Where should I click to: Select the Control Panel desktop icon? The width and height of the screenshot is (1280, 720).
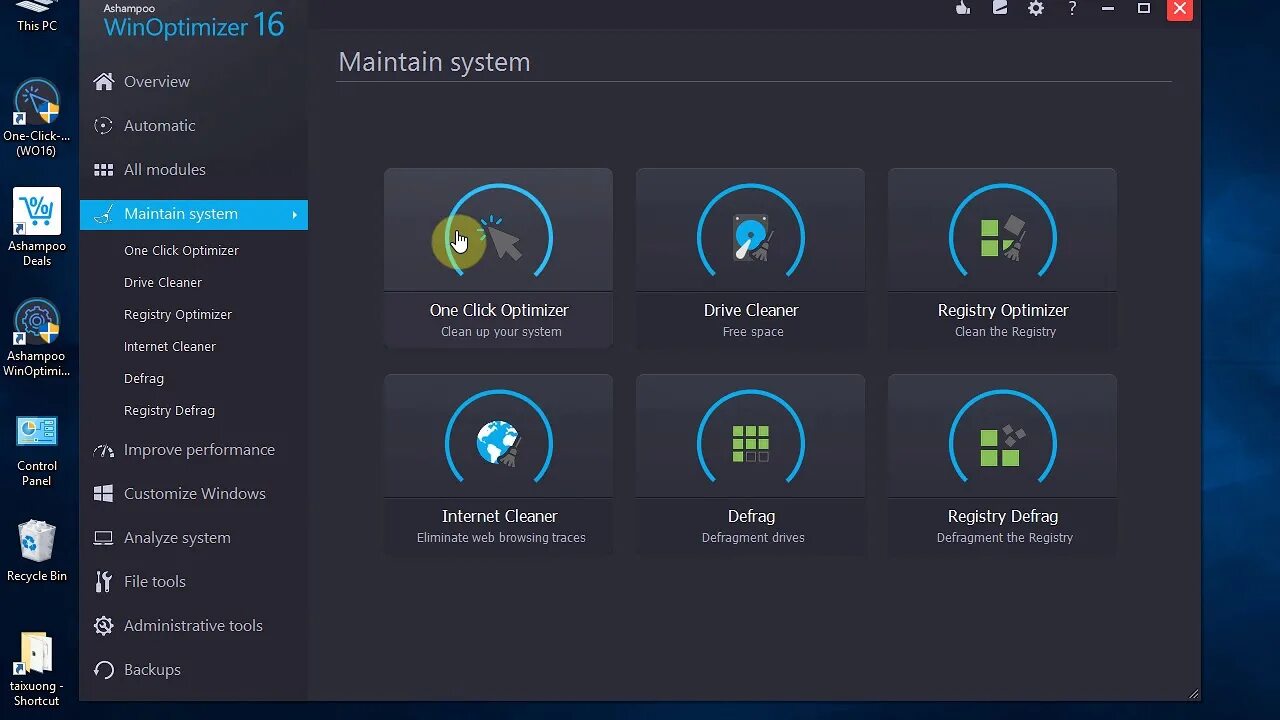(37, 448)
